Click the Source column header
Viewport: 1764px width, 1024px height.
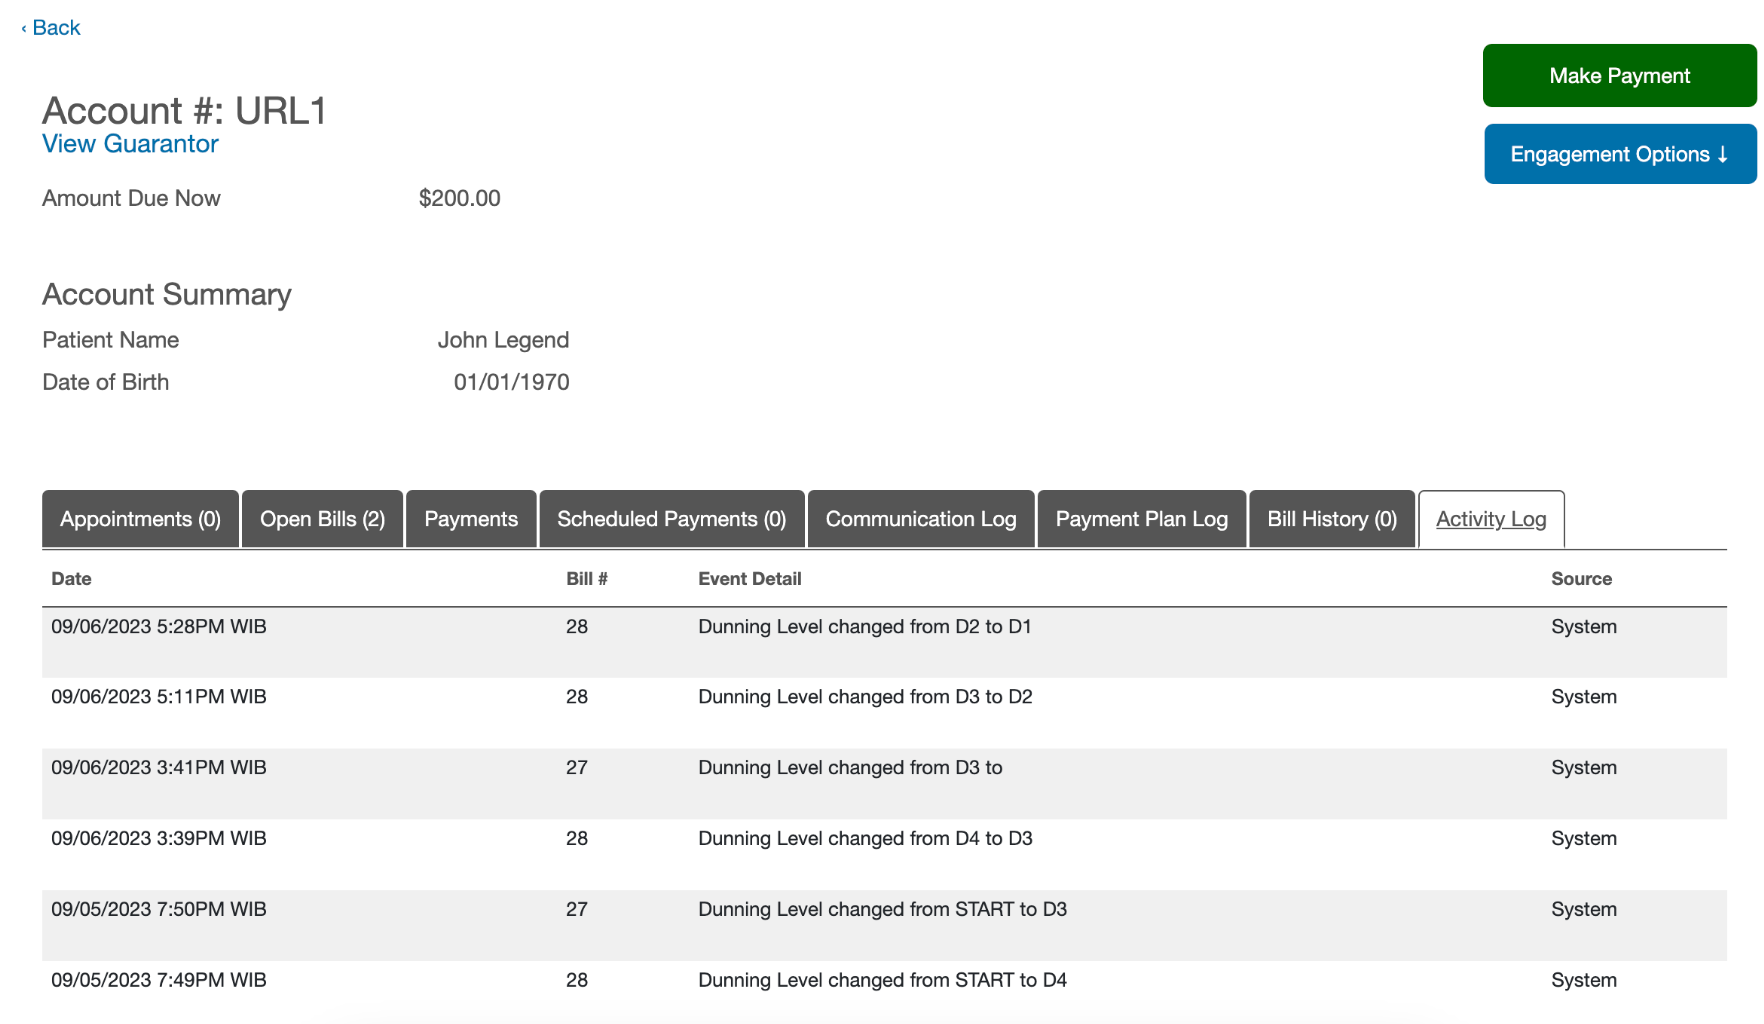(x=1581, y=578)
